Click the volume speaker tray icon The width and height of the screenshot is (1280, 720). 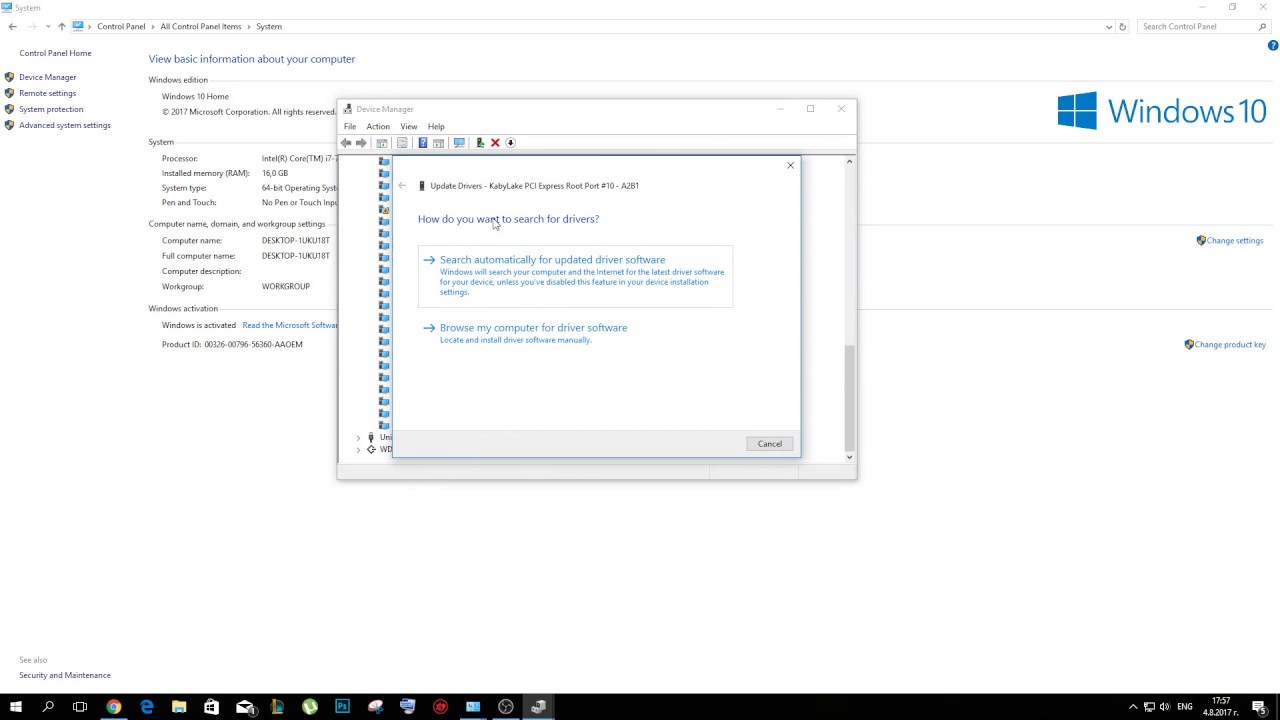1165,707
